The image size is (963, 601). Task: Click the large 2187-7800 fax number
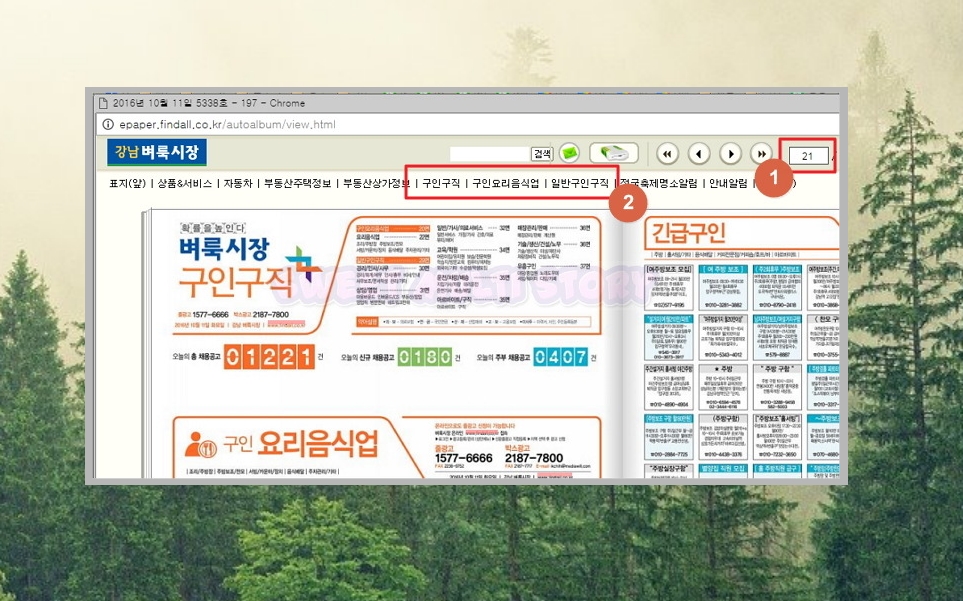tap(534, 458)
